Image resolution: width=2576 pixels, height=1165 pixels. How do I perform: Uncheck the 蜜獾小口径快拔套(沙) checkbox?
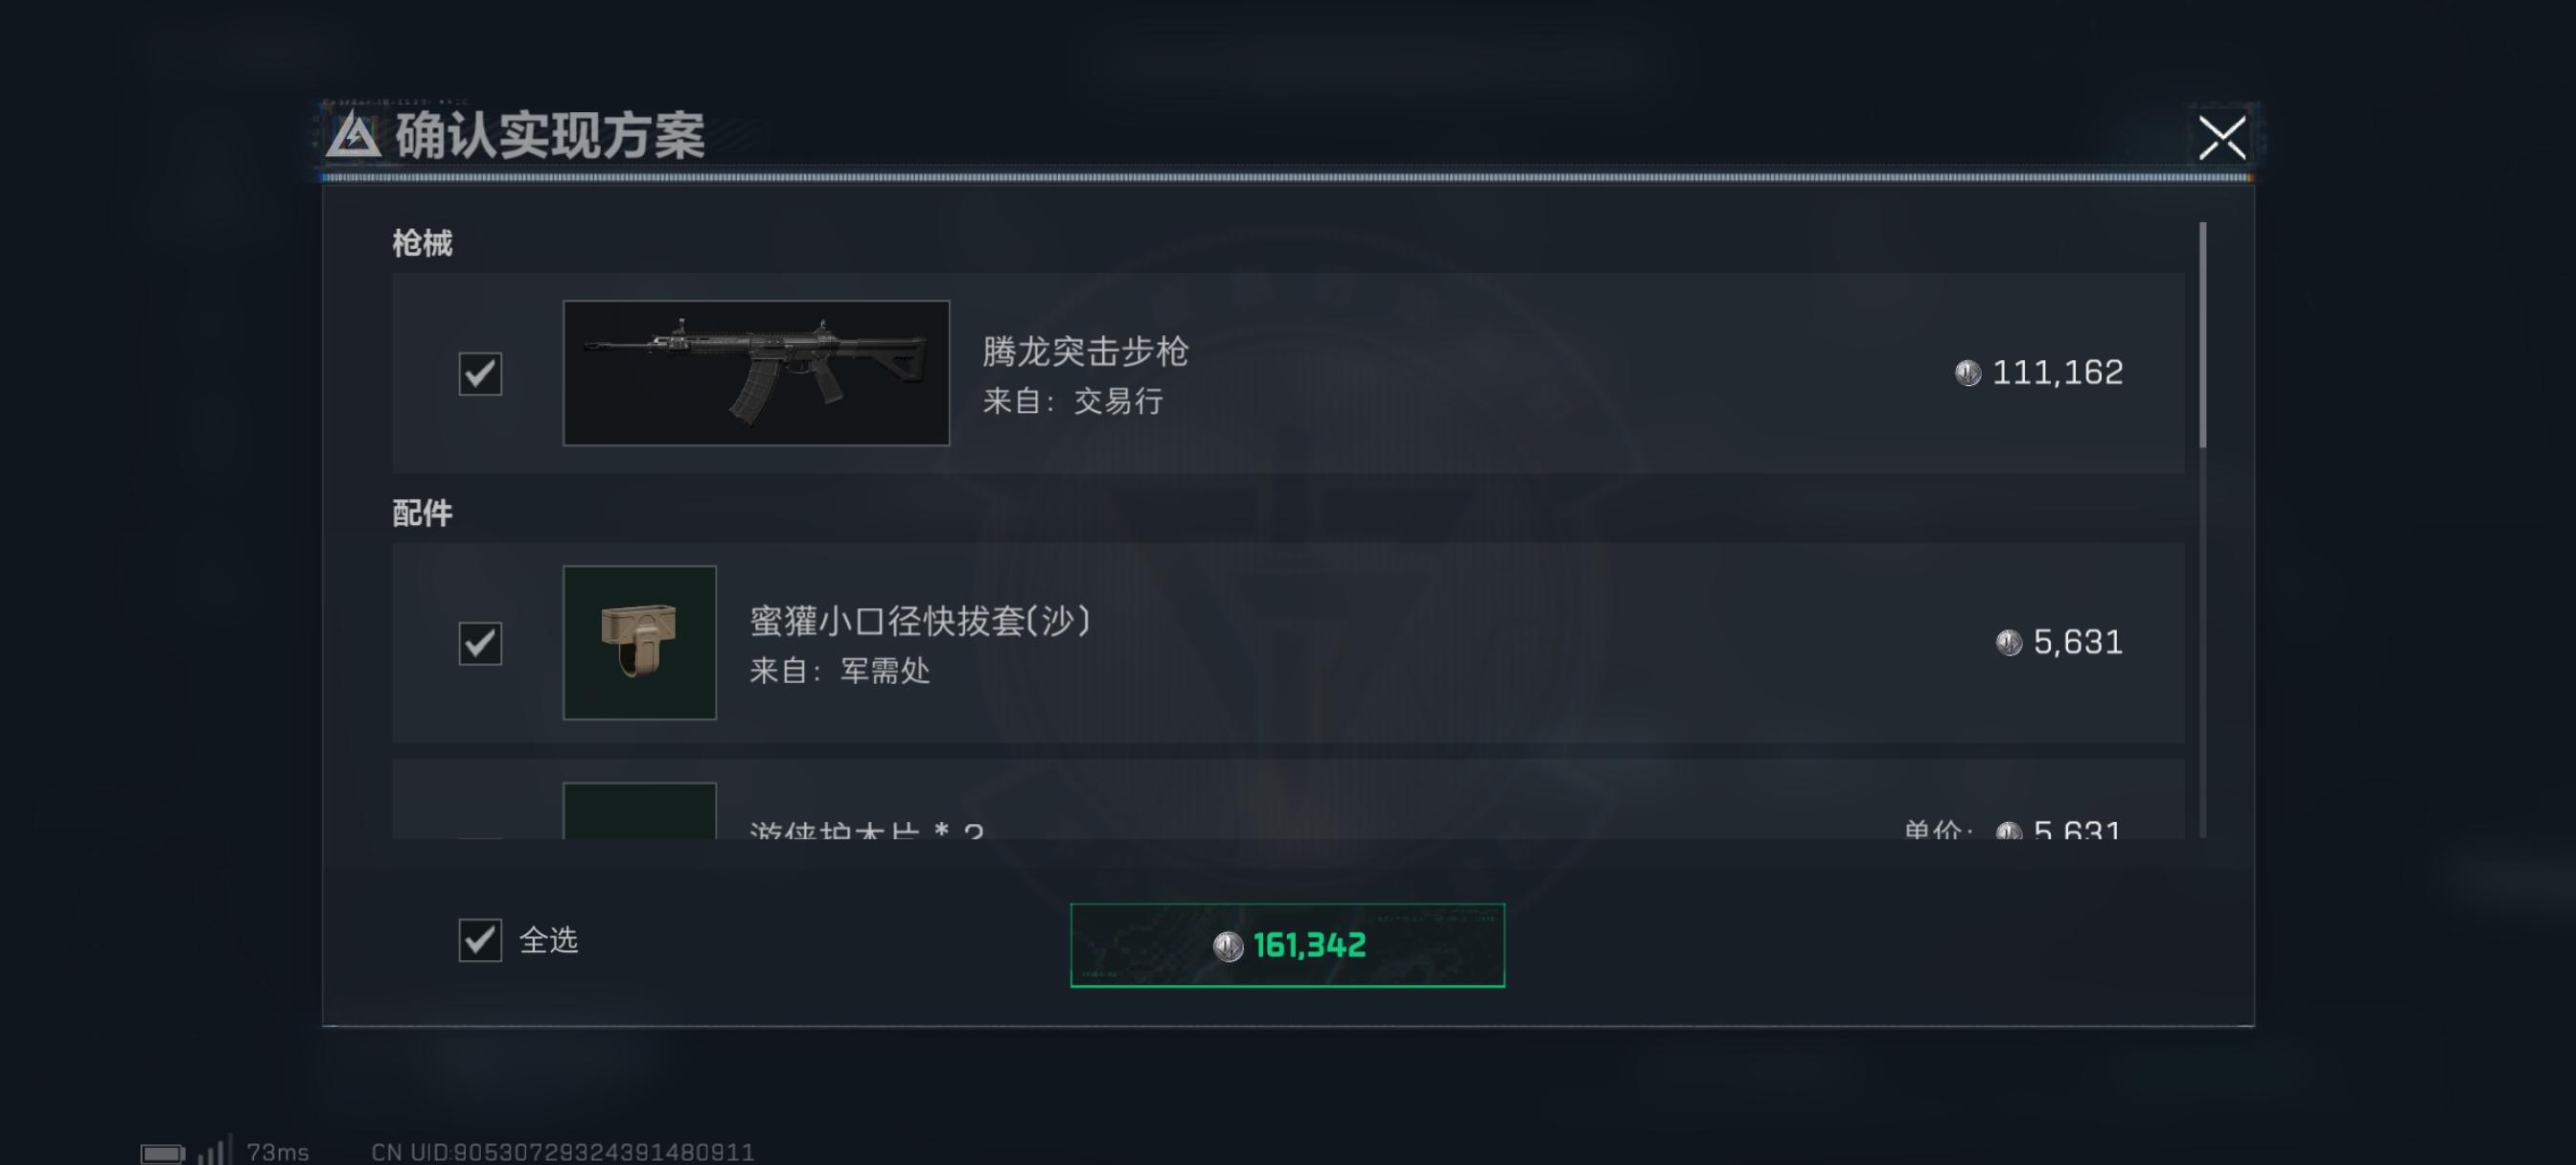click(x=480, y=643)
